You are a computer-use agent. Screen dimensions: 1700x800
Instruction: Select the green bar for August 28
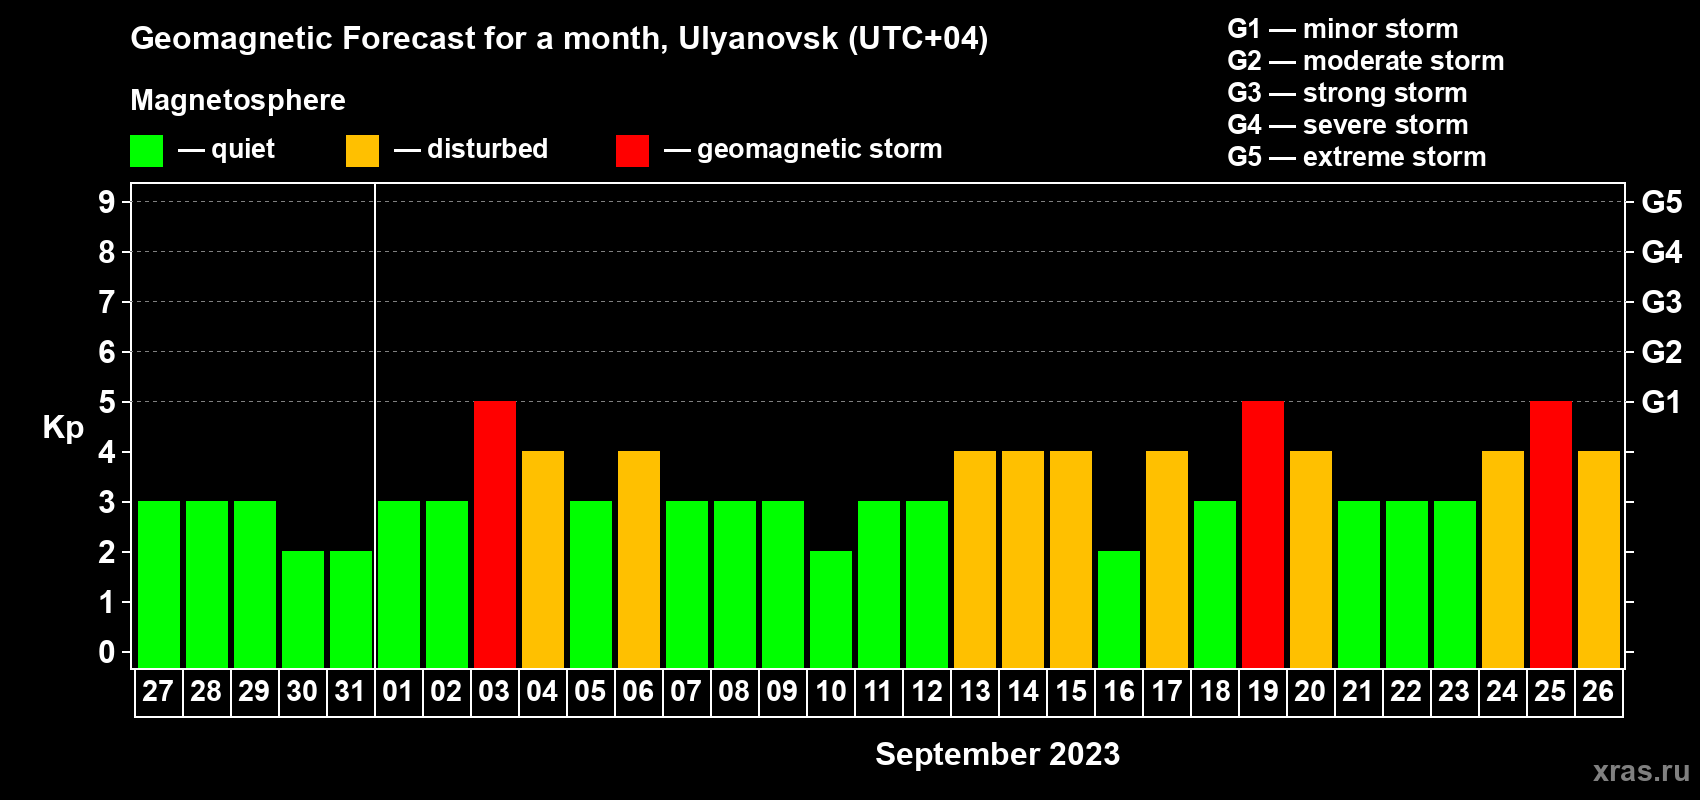click(x=207, y=585)
